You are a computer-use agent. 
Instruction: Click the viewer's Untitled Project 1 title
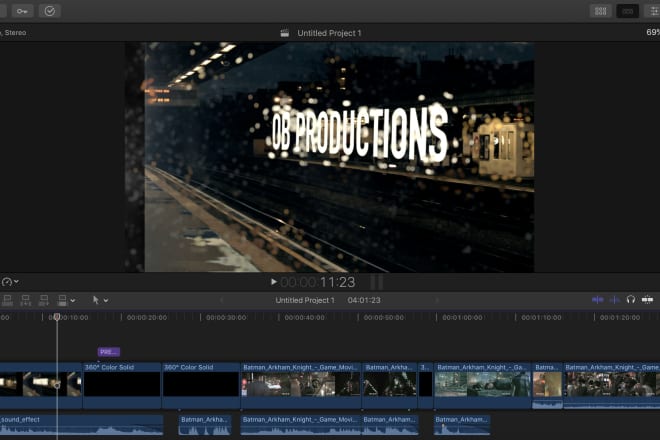pyautogui.click(x=329, y=33)
